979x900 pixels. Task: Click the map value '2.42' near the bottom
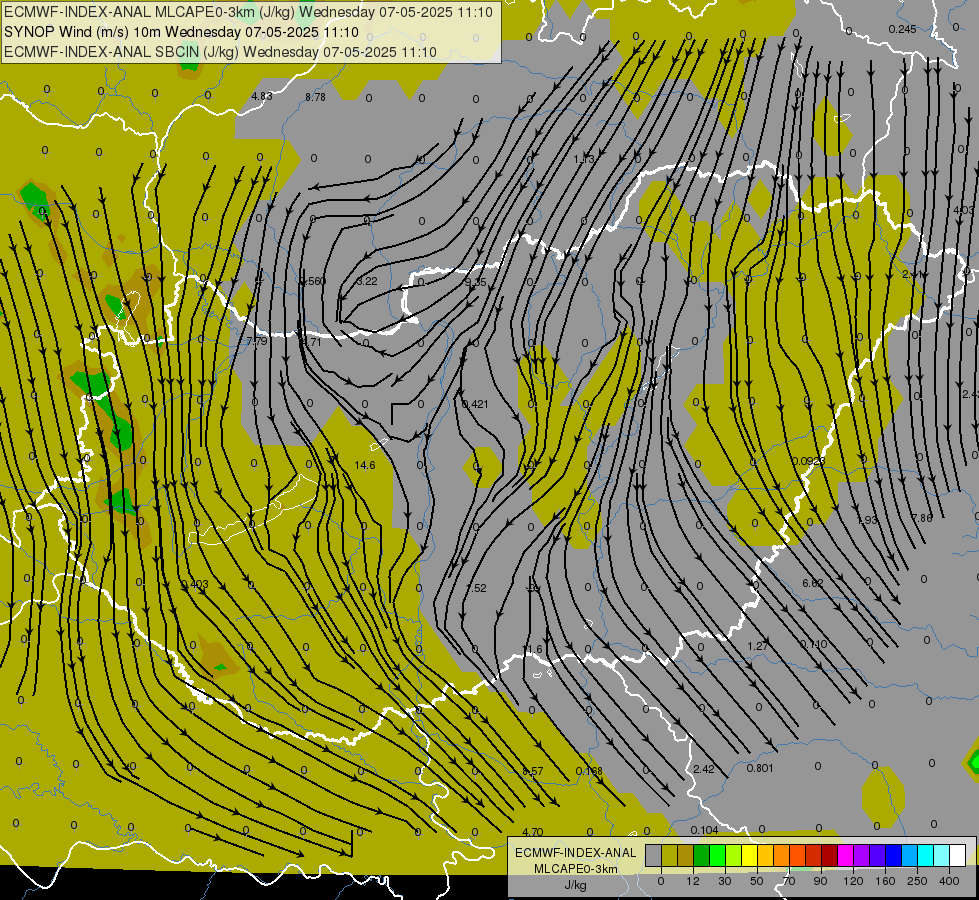click(704, 769)
